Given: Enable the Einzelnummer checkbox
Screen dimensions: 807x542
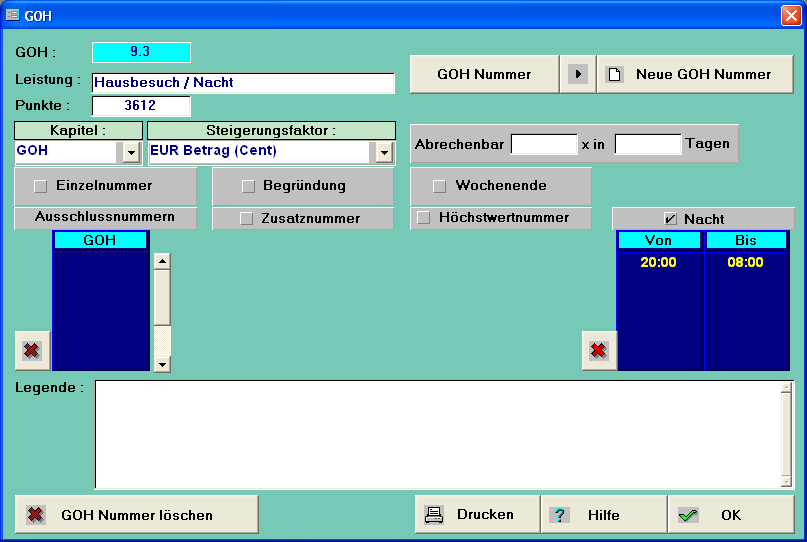Looking at the screenshot, I should 41,185.
